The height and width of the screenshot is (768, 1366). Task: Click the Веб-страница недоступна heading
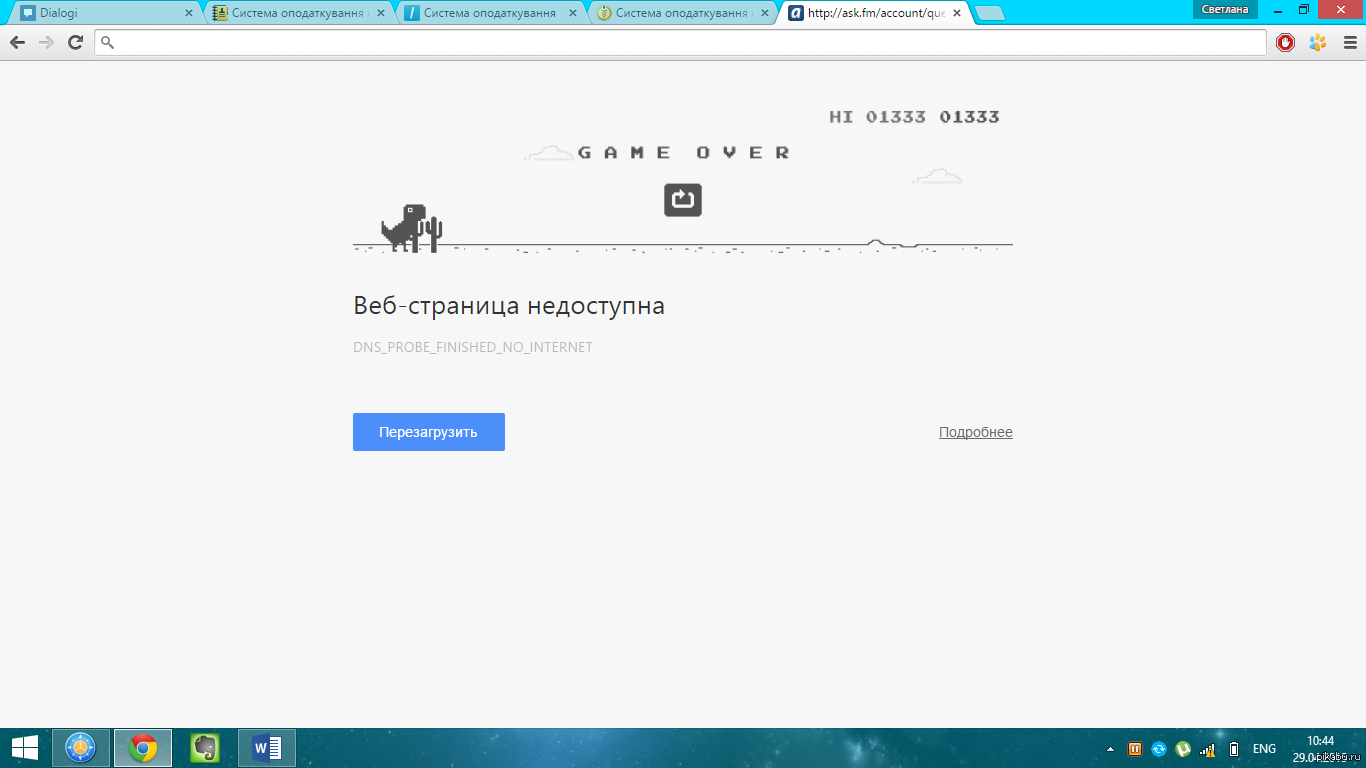(509, 305)
